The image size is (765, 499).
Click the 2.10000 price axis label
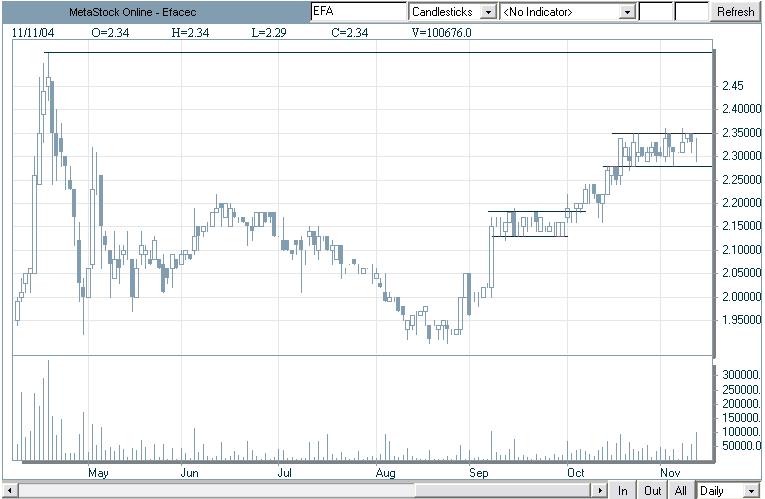[x=741, y=250]
